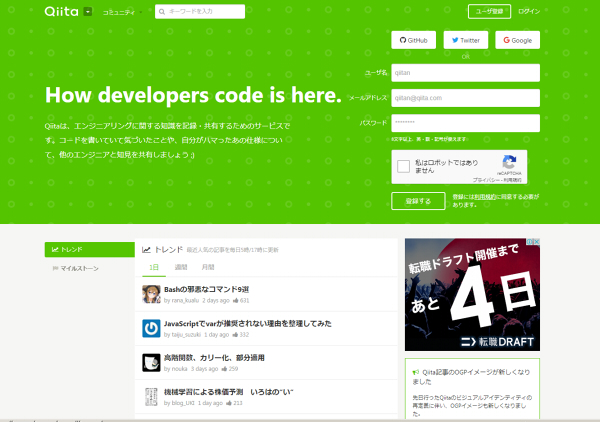This screenshot has height=422, width=600.
Task: Click the like count 332
Action: point(241,335)
